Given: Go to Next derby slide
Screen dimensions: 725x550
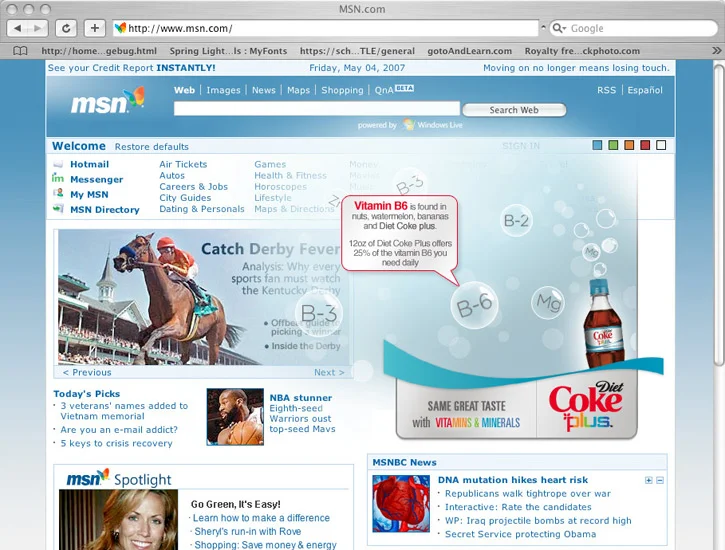Looking at the screenshot, I should click(329, 372).
